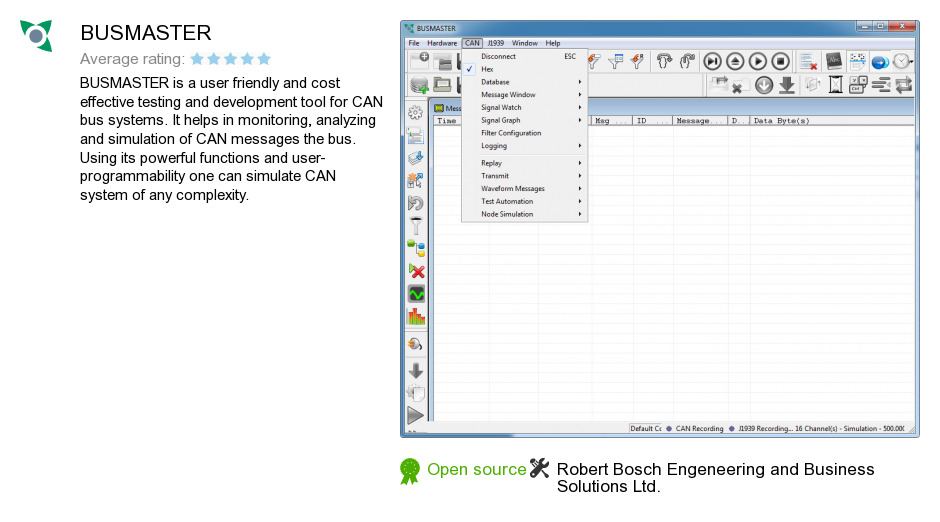Expand the Node Simulation submenu

pyautogui.click(x=524, y=214)
